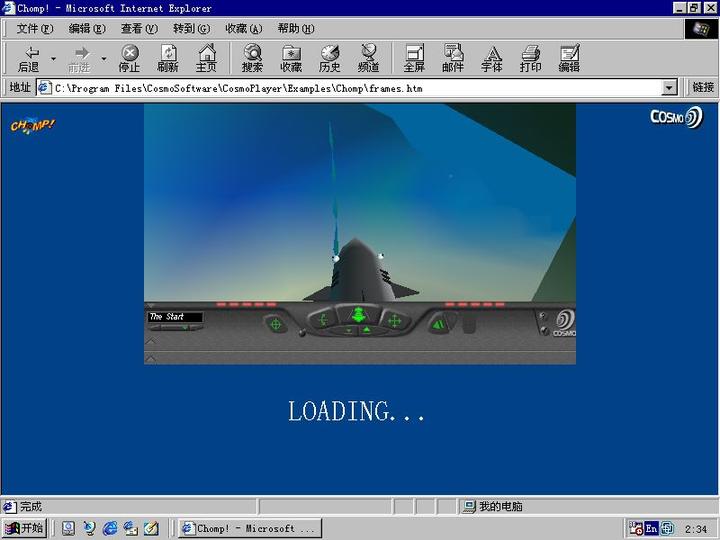Screen dimensions: 720x540
Task: Click inside the address bar URL field
Action: tap(350, 88)
